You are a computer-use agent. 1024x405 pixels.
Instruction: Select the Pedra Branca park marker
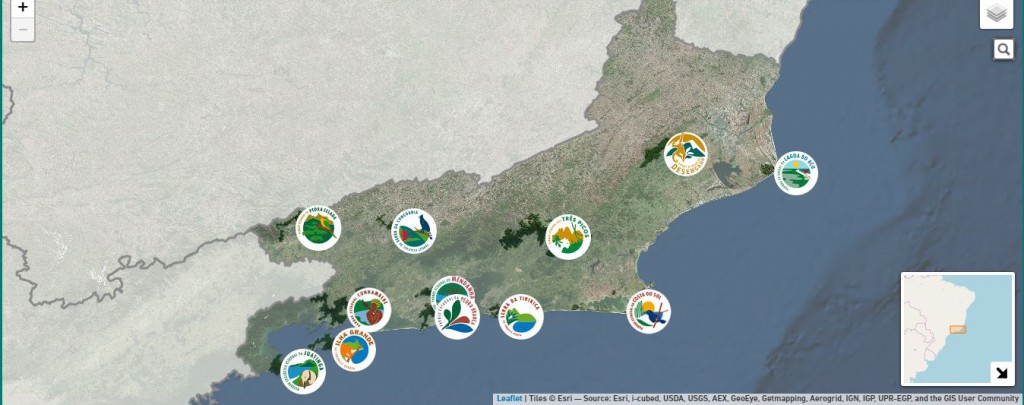[458, 317]
